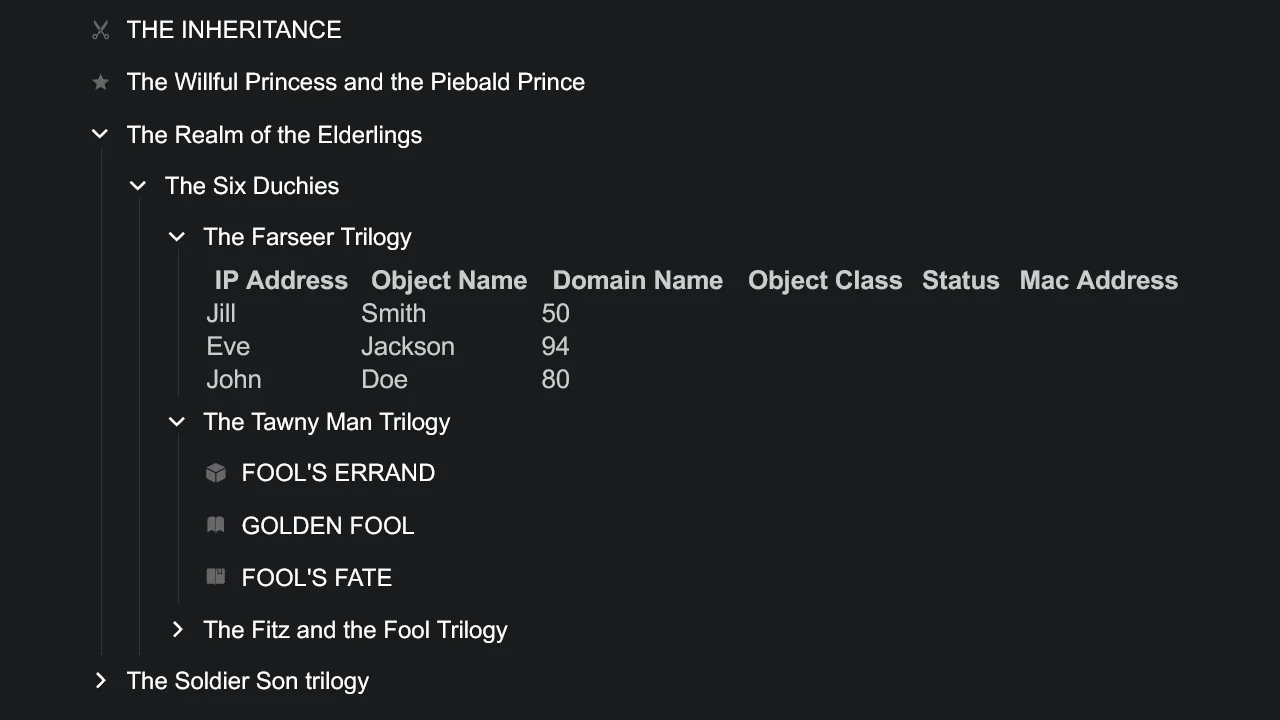The width and height of the screenshot is (1280, 720).
Task: Click the Object Name column header
Action: click(x=448, y=280)
